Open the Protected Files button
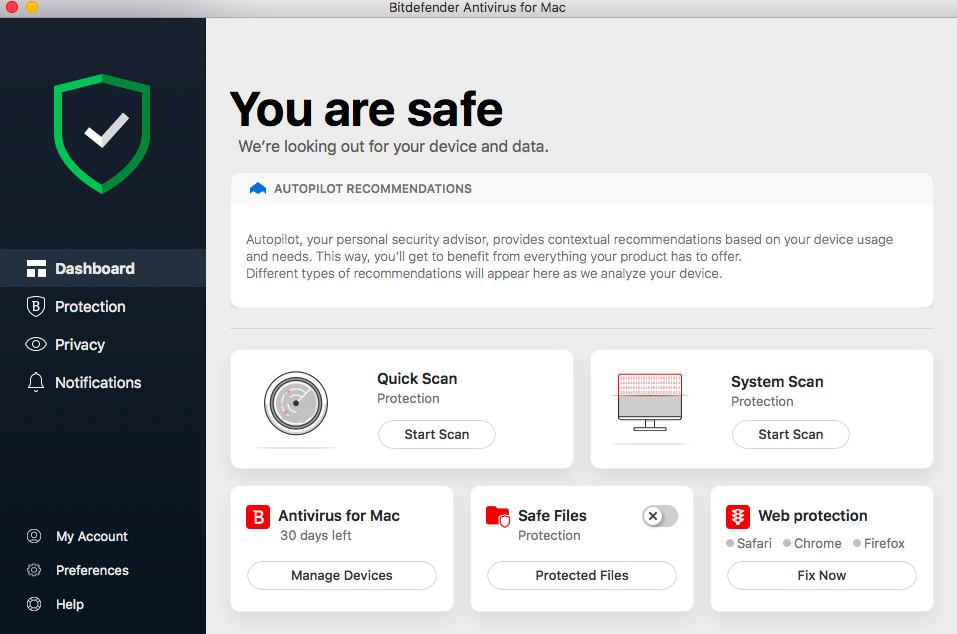957x634 pixels. coord(582,575)
